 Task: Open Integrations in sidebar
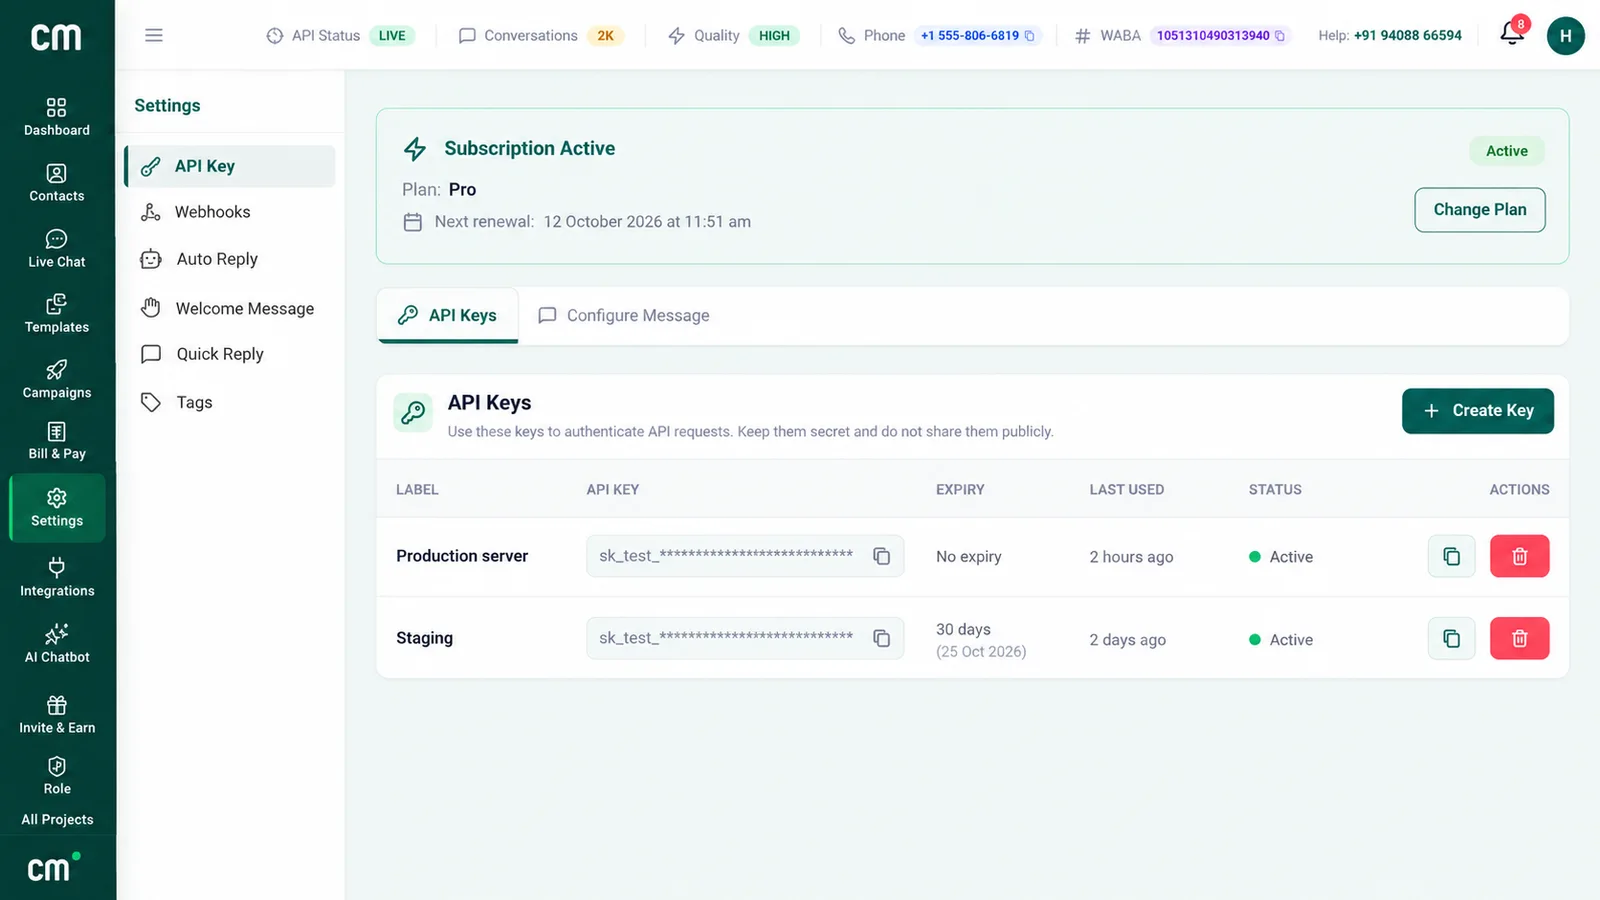click(57, 578)
